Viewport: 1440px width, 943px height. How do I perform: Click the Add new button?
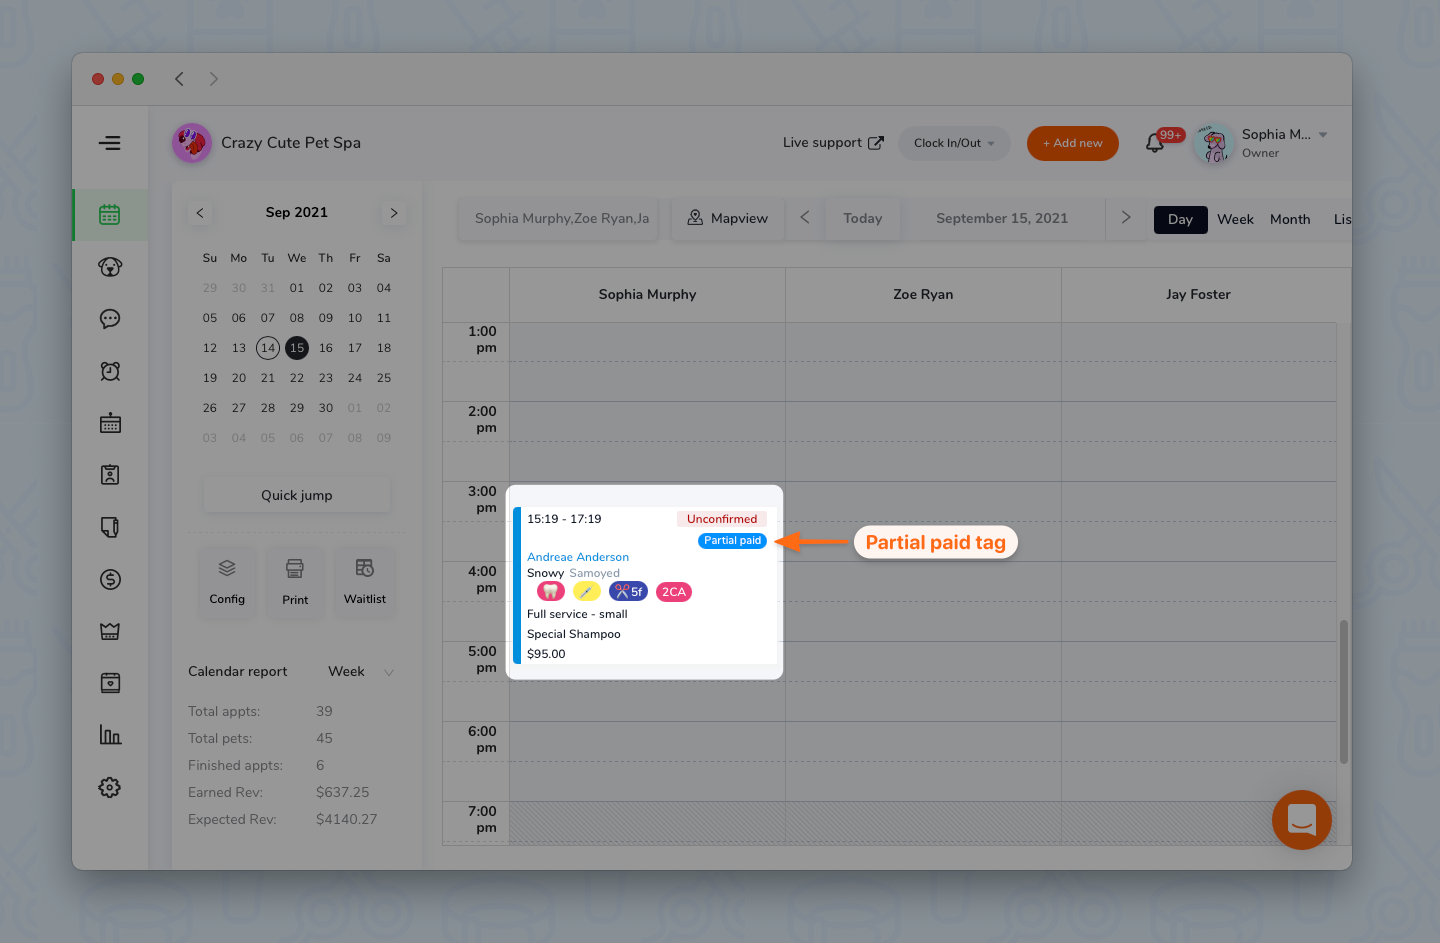[1073, 143]
